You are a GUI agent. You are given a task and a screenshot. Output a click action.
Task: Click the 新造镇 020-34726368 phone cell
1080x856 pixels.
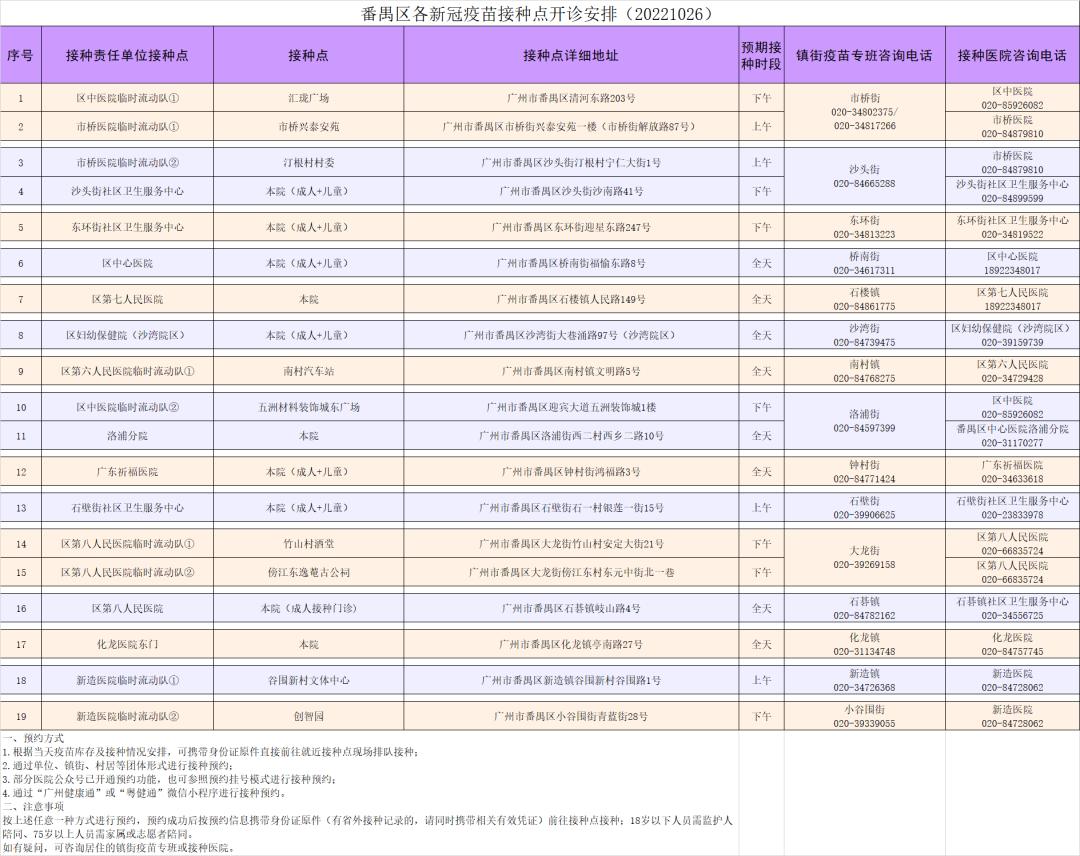[864, 680]
